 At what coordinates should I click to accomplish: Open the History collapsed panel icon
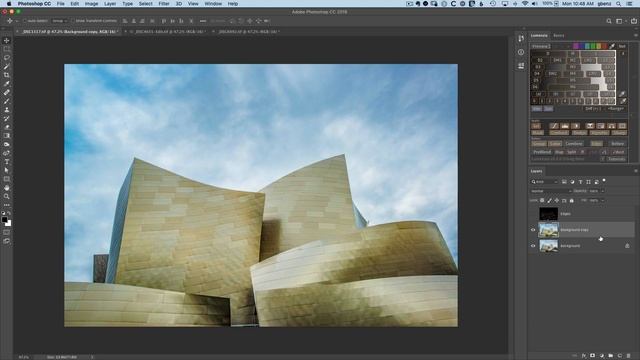click(521, 38)
